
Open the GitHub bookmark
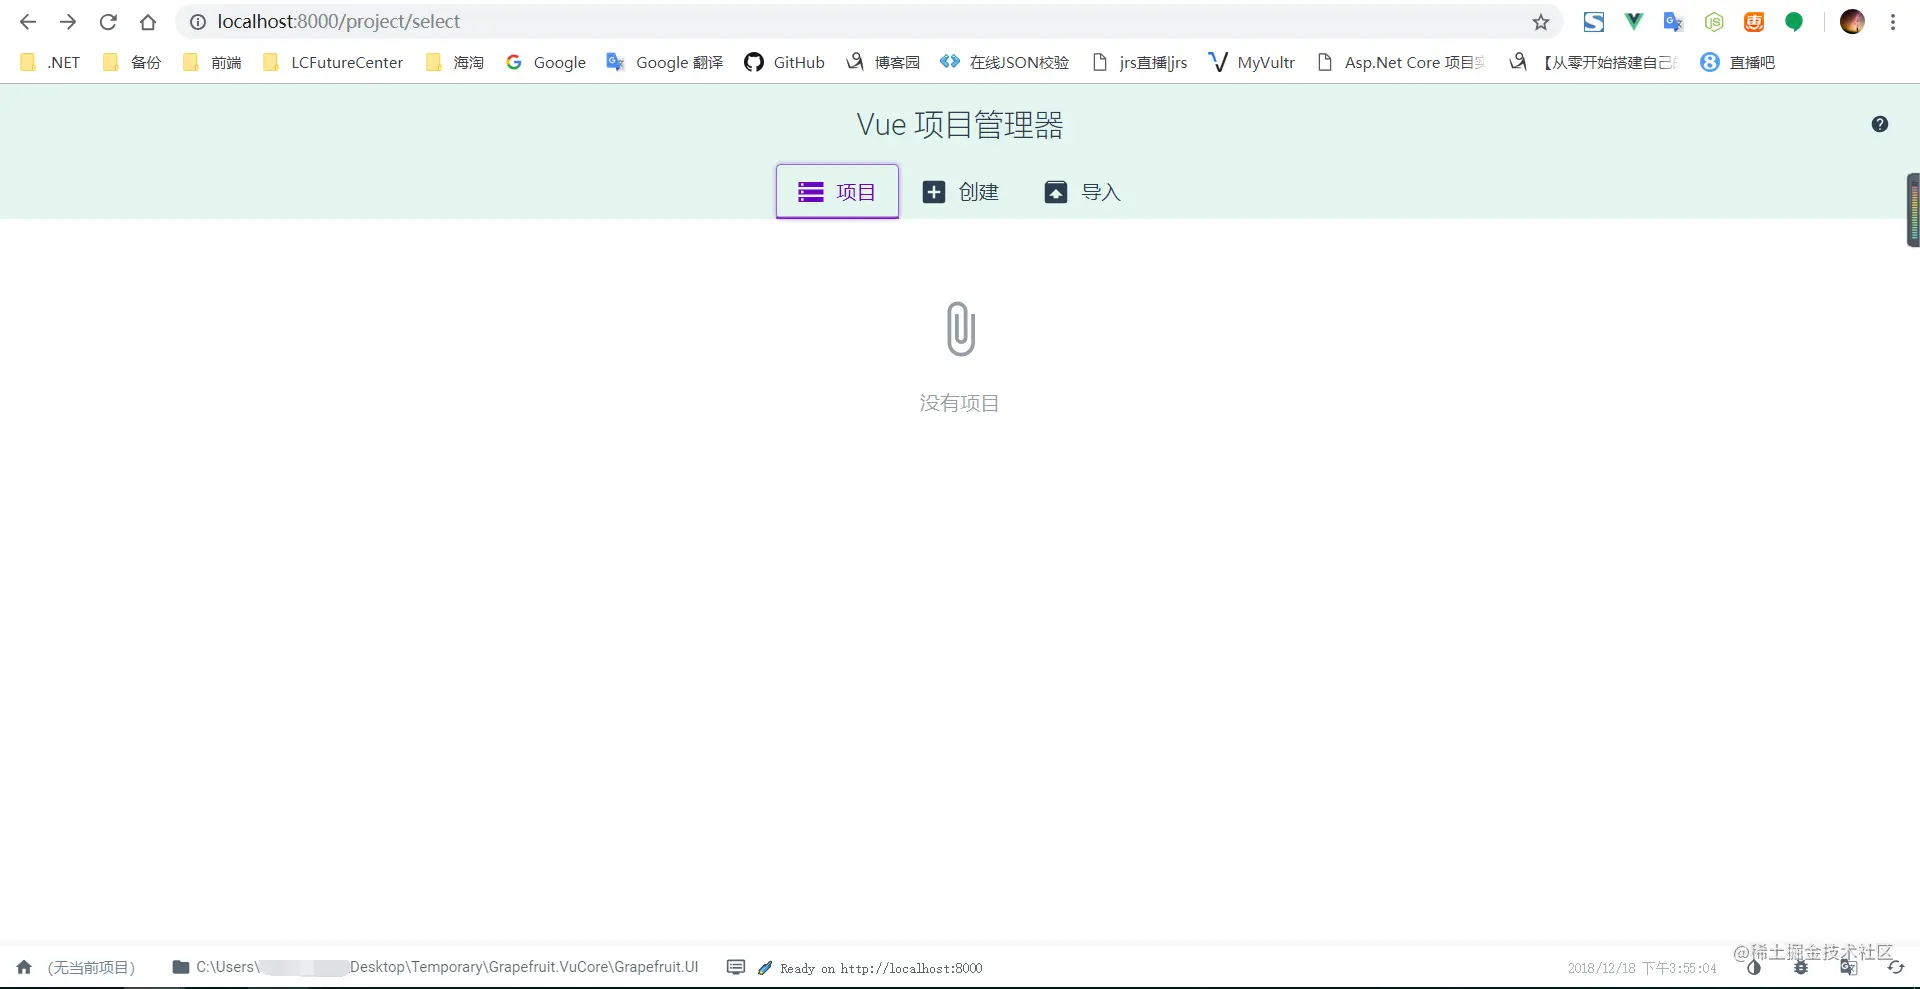(784, 62)
